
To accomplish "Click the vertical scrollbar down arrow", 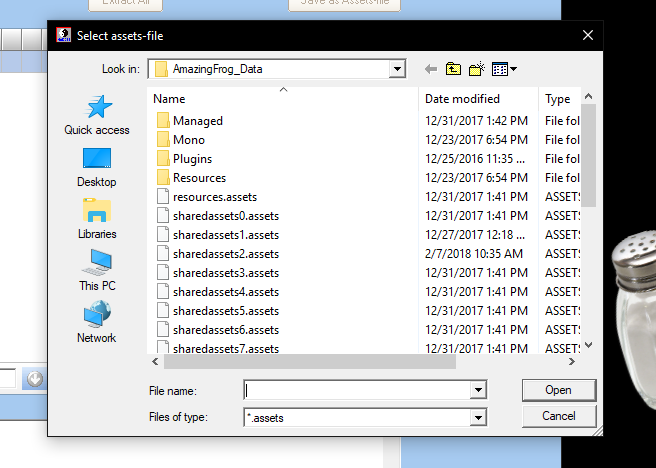I will tap(589, 345).
